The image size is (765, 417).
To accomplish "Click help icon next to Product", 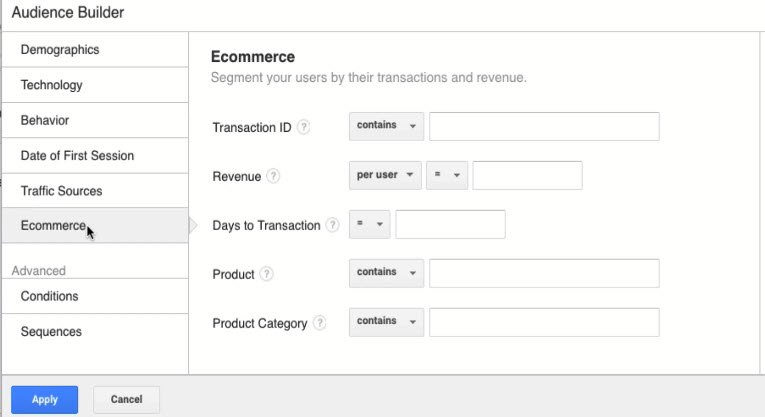I will 267,274.
